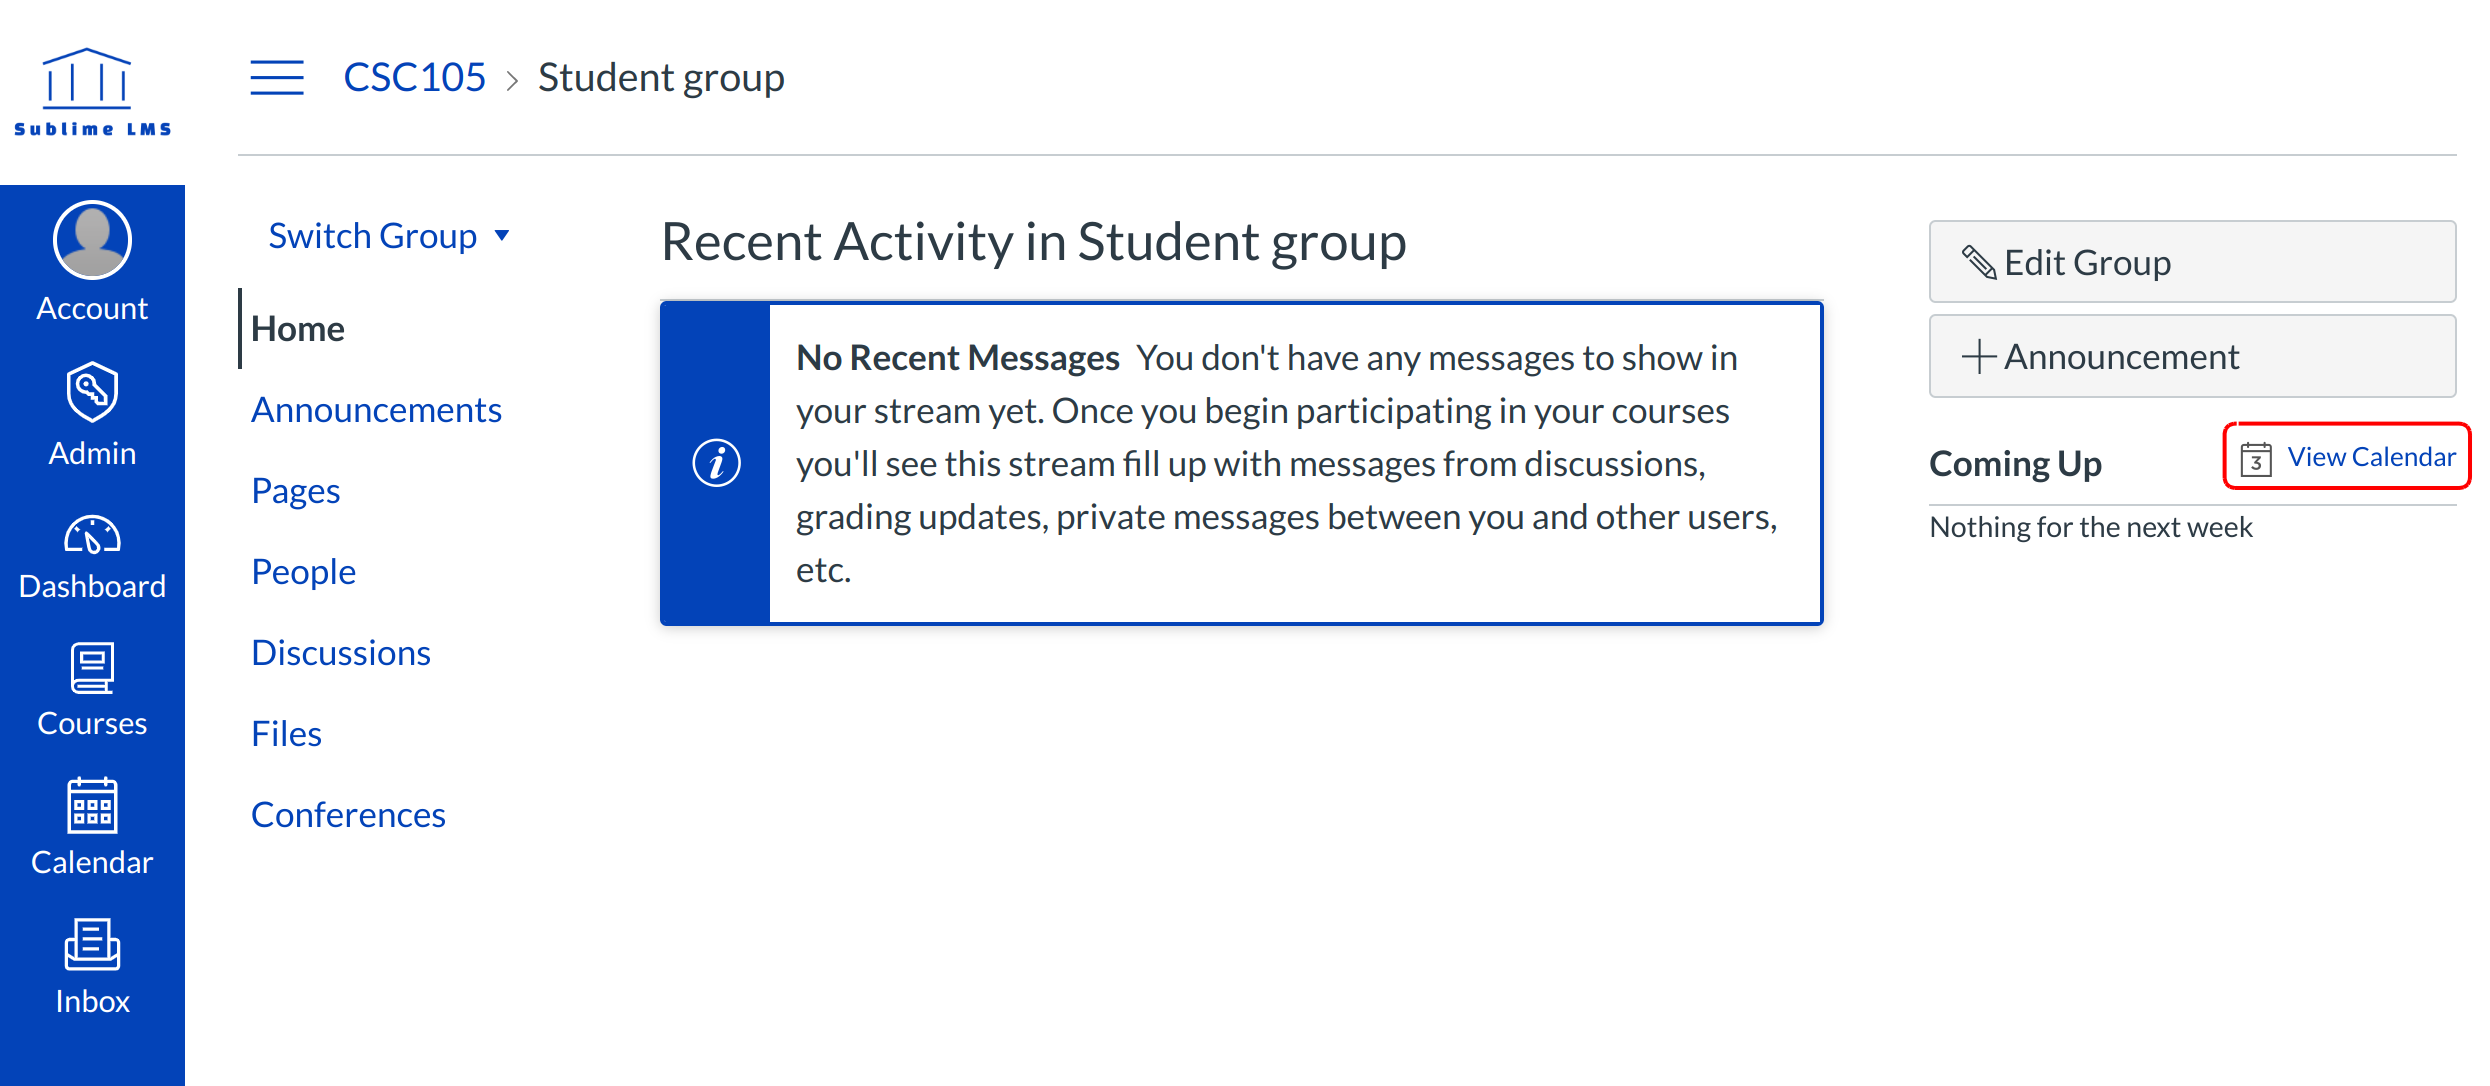Click the Switch Group dropdown arrow
The height and width of the screenshot is (1086, 2490).
point(502,236)
